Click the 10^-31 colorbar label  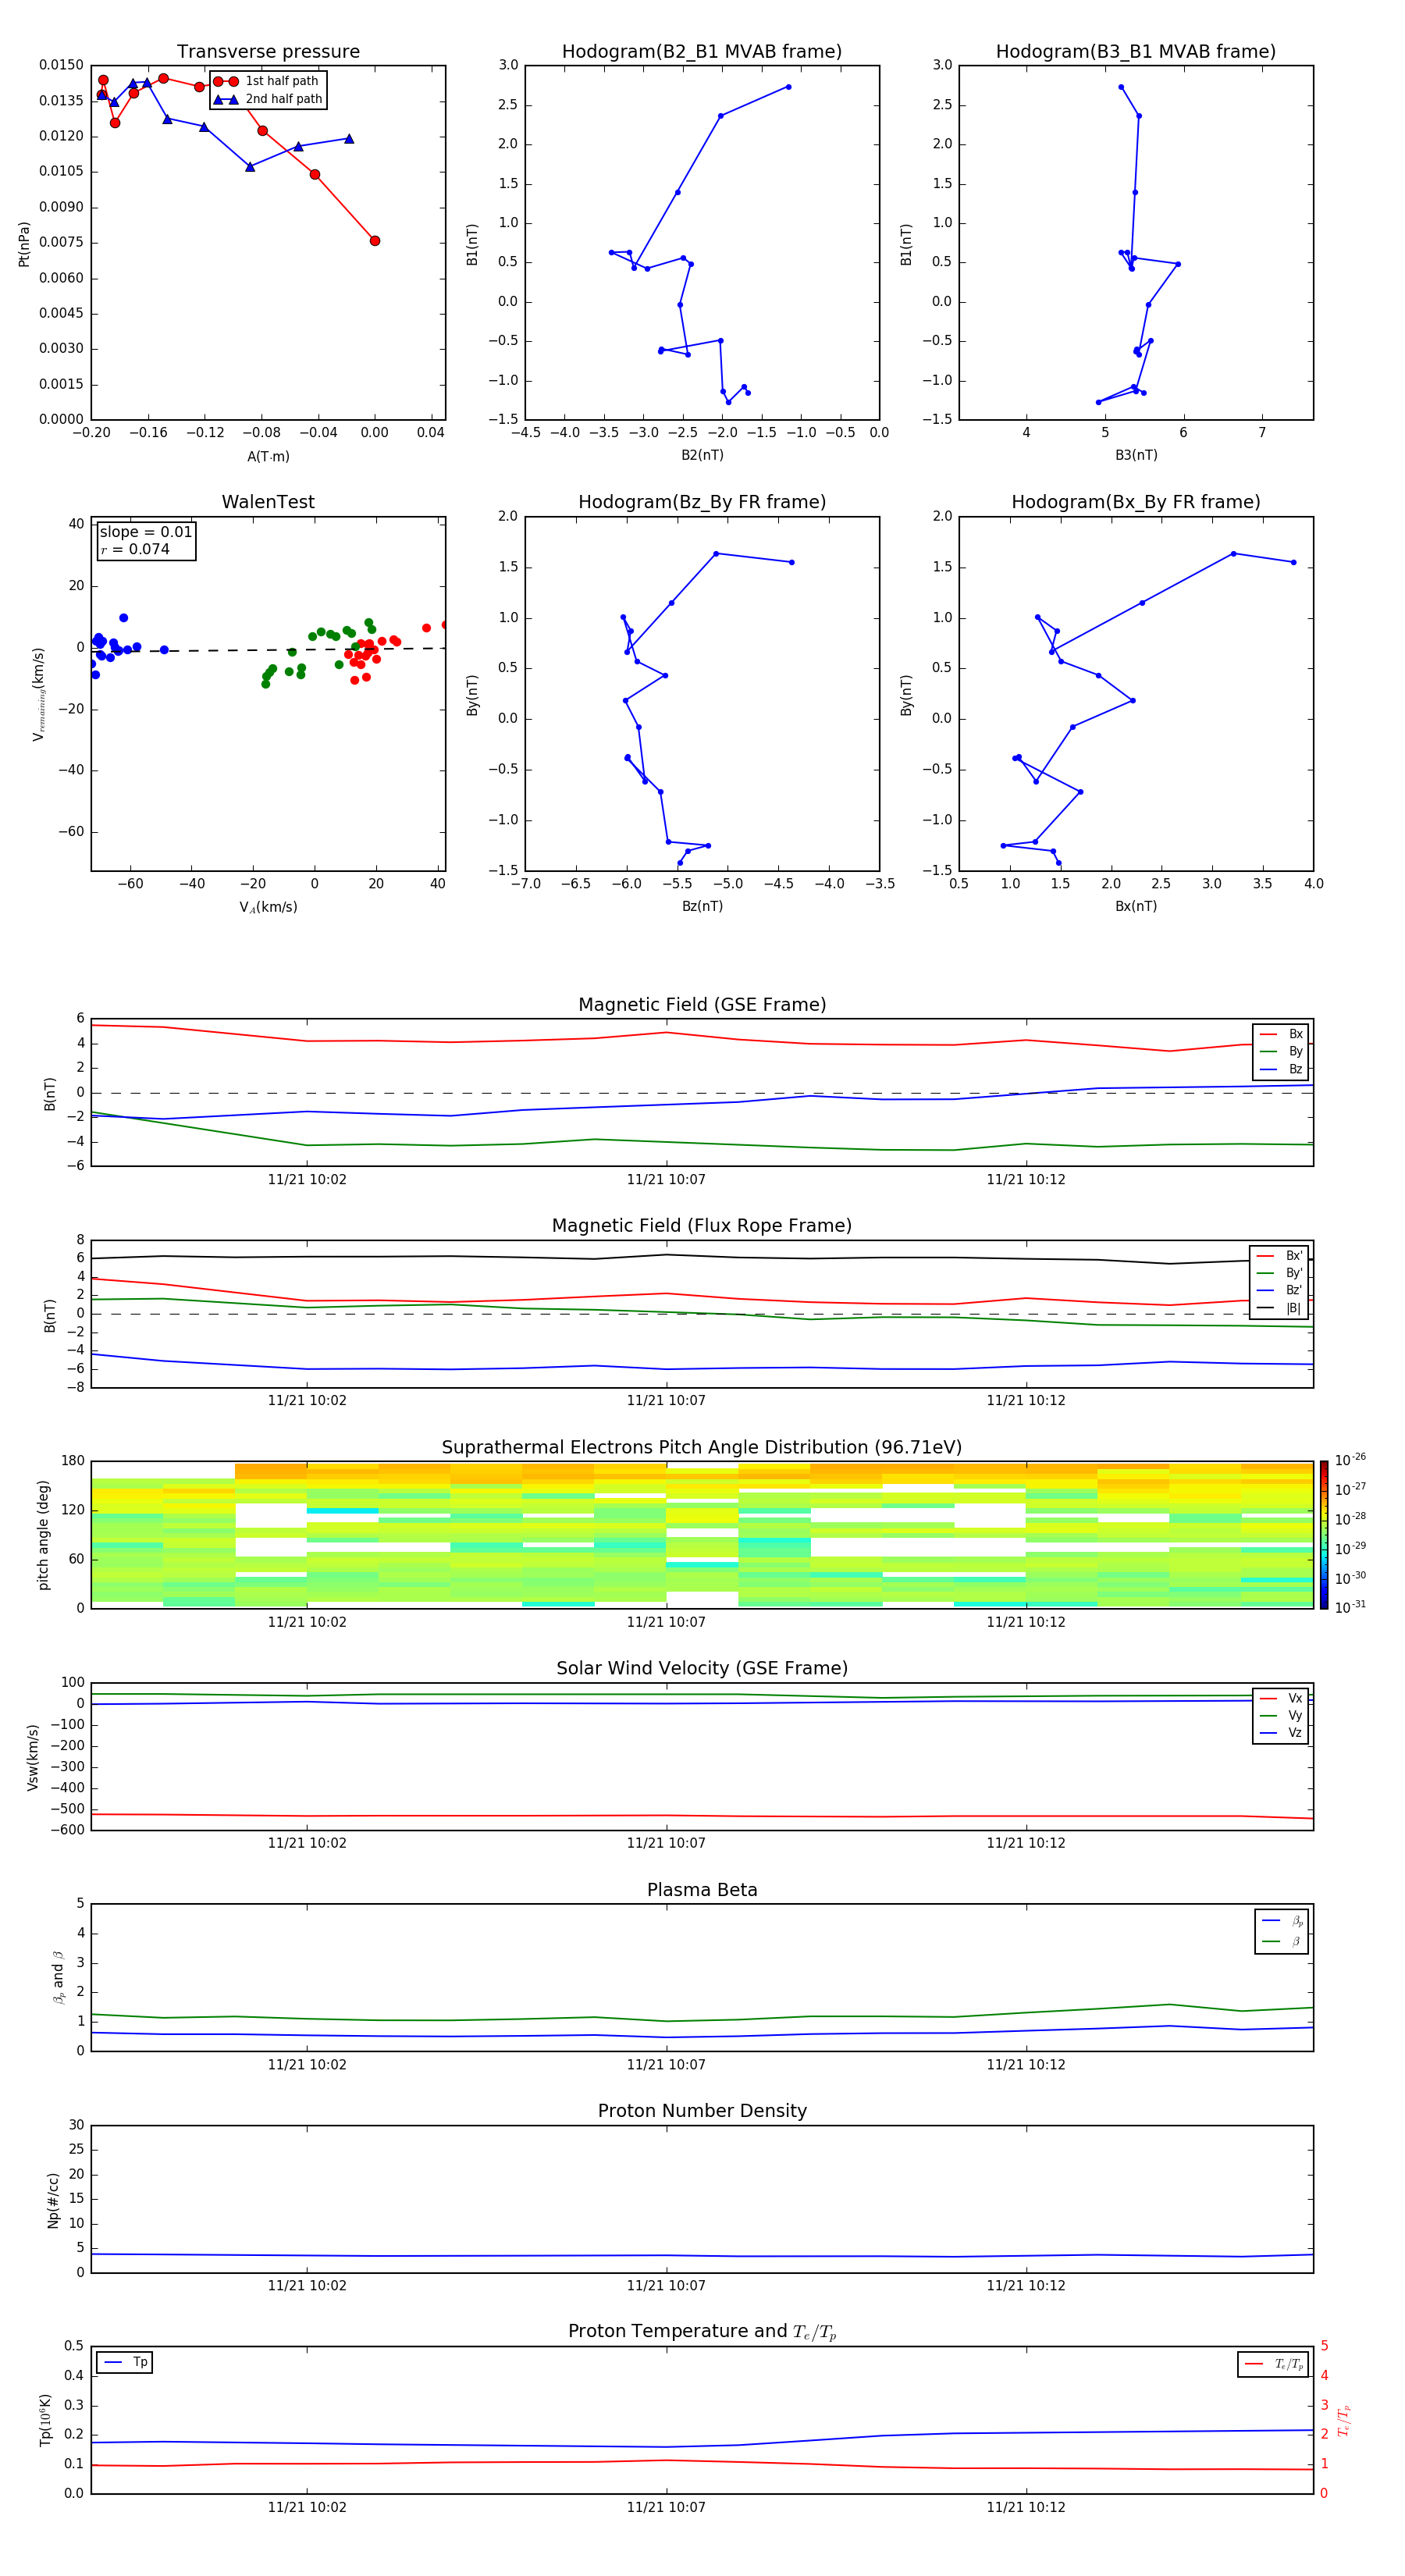point(1350,1607)
